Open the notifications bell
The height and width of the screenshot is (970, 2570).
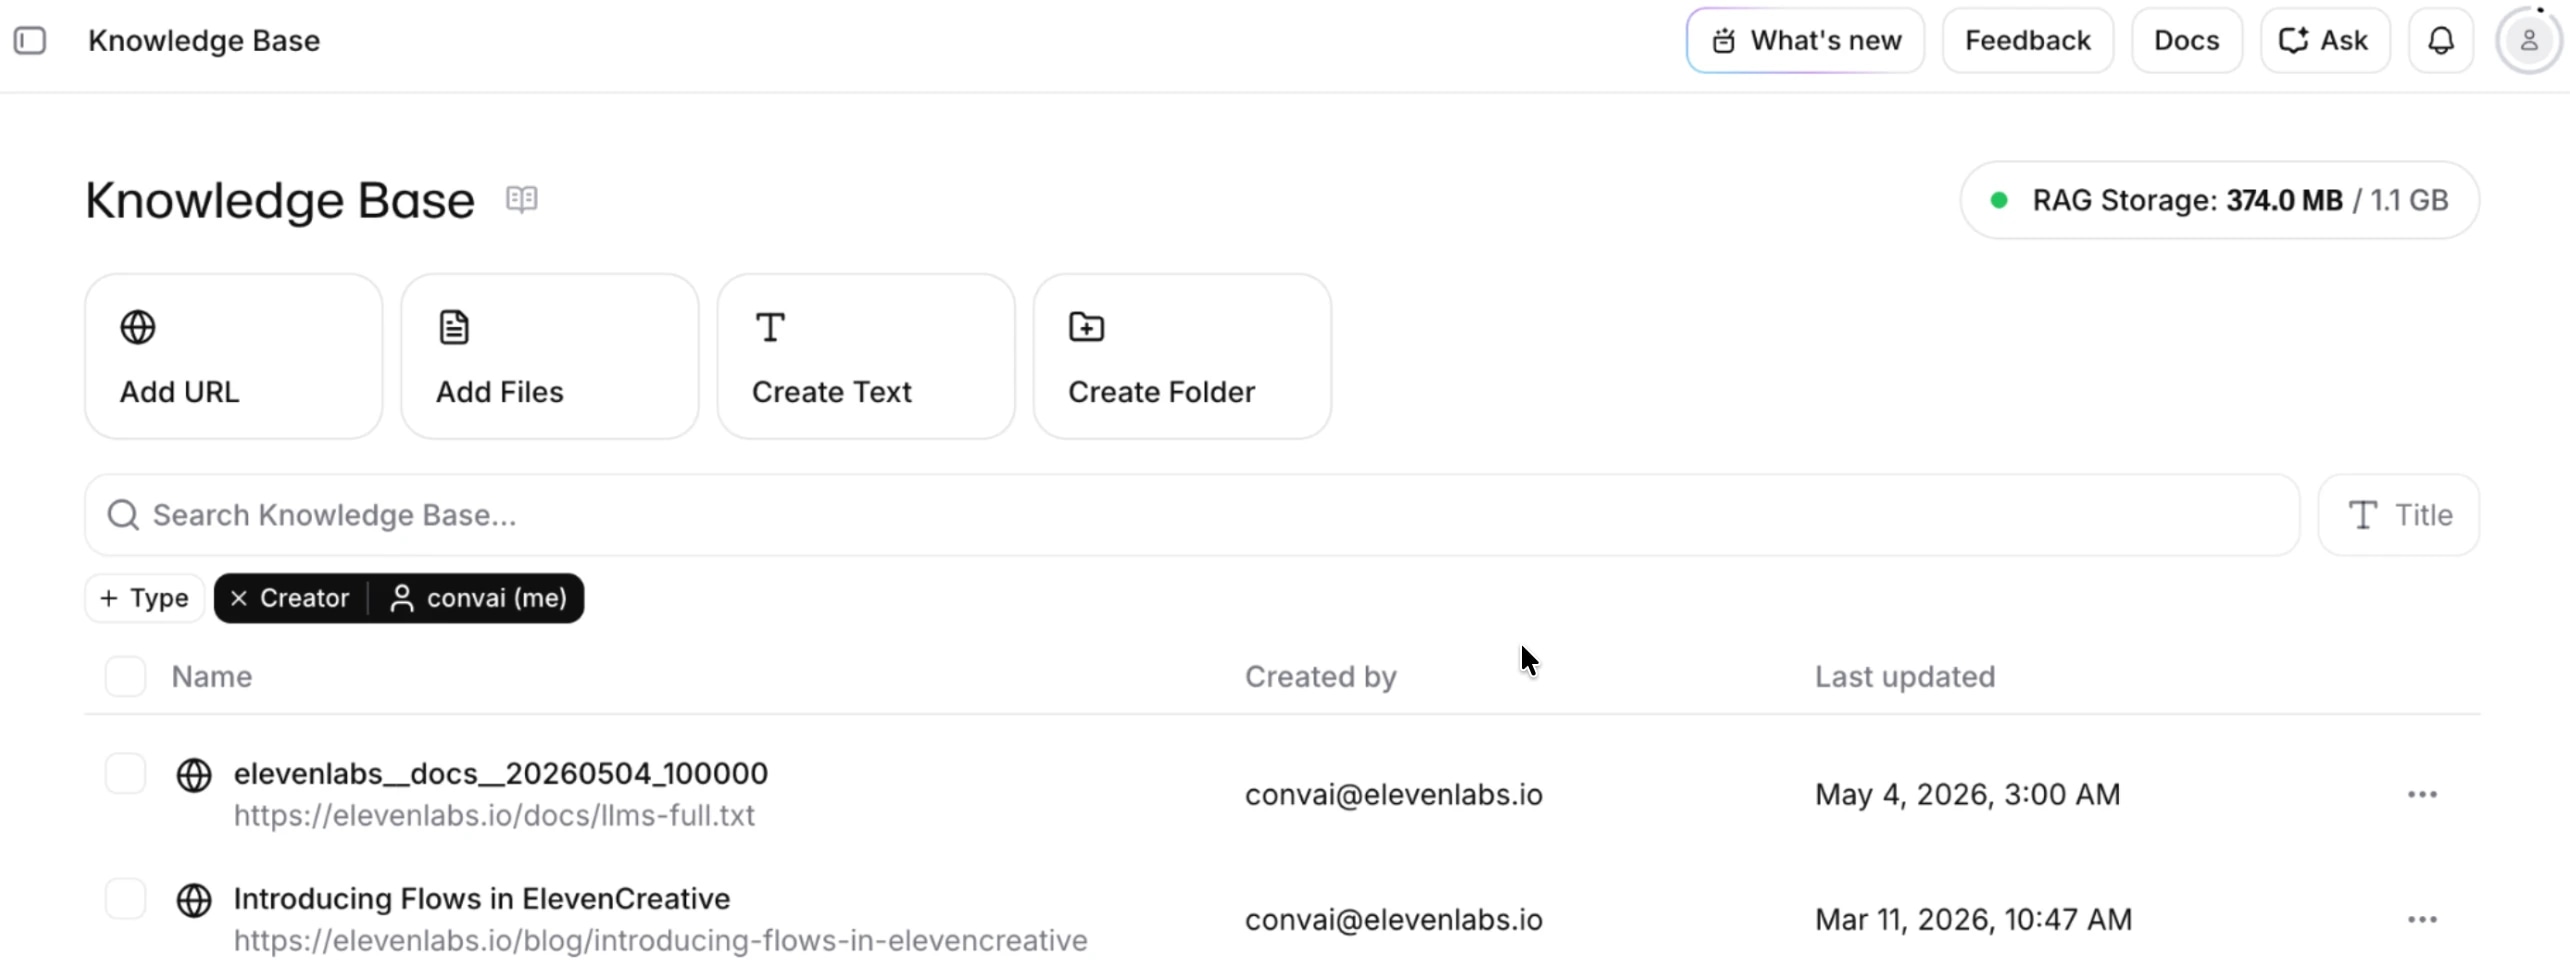[x=2441, y=41]
